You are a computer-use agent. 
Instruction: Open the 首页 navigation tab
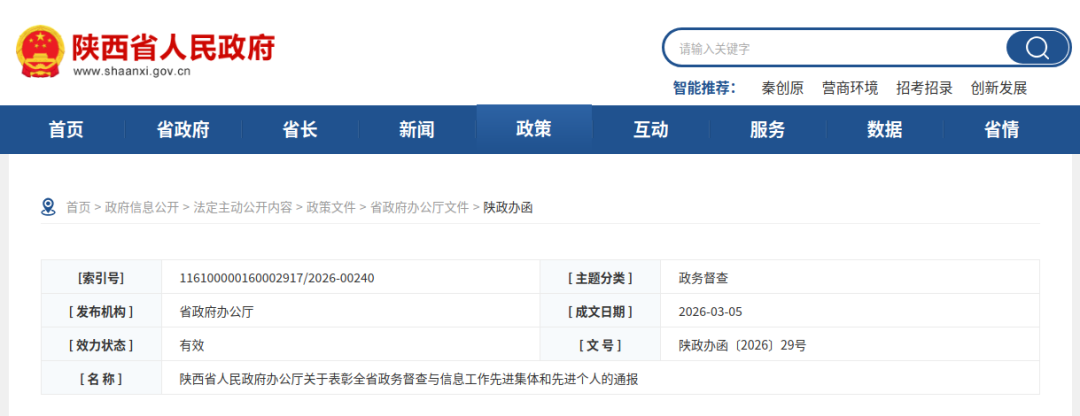66,129
